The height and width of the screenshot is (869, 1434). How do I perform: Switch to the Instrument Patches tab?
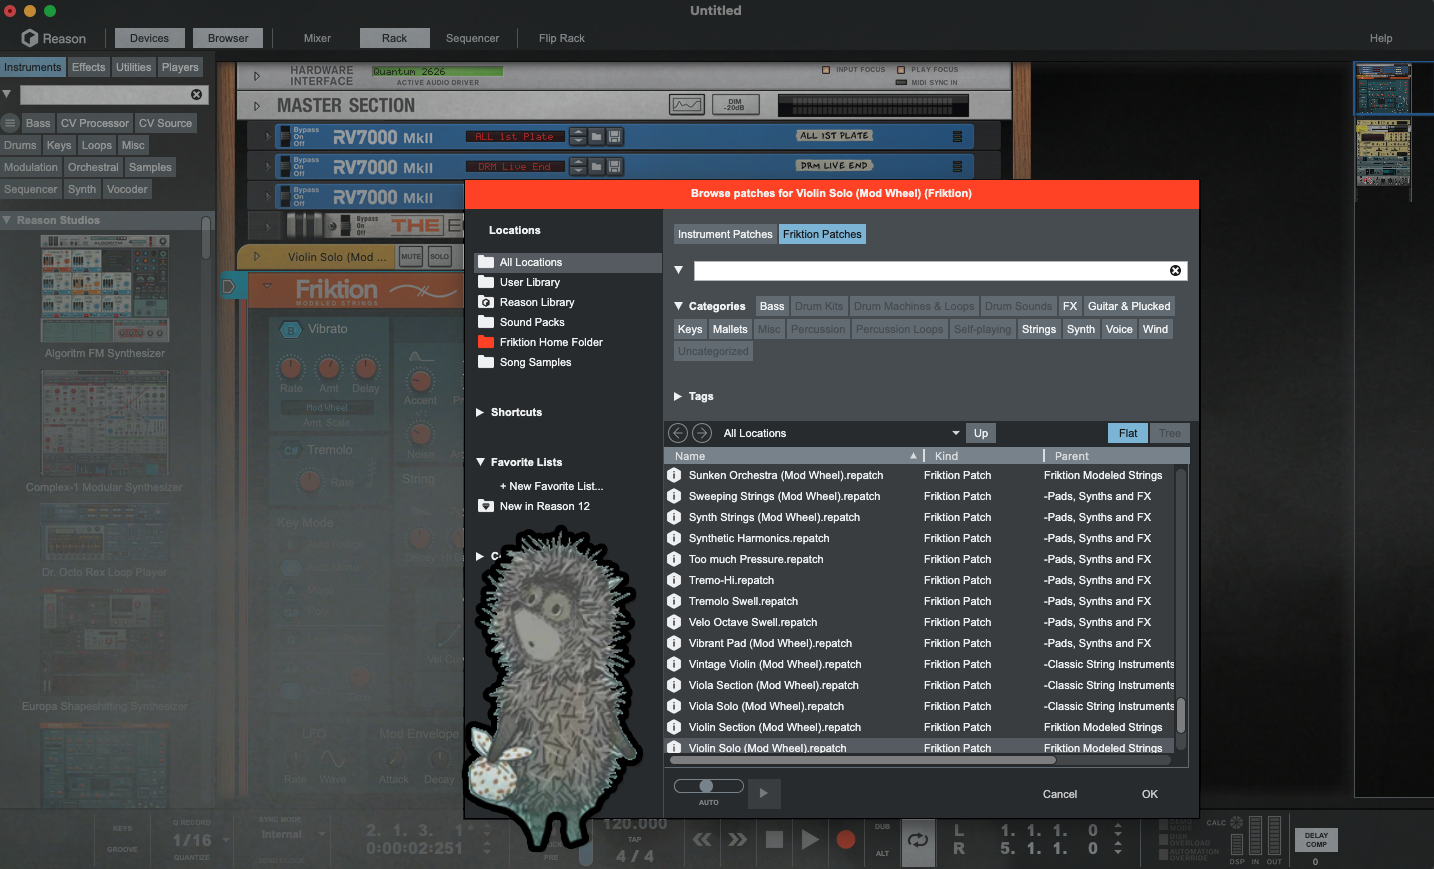click(x=725, y=234)
